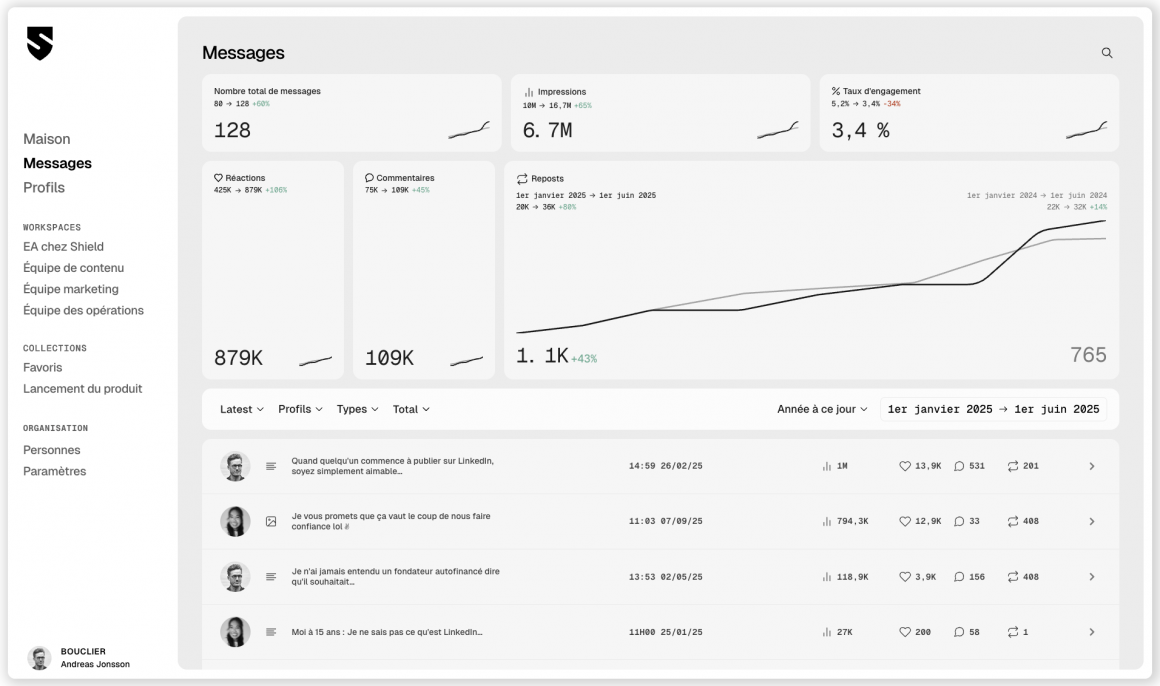Open the Lancement du produit collection
The image size is (1160, 686).
(x=83, y=388)
